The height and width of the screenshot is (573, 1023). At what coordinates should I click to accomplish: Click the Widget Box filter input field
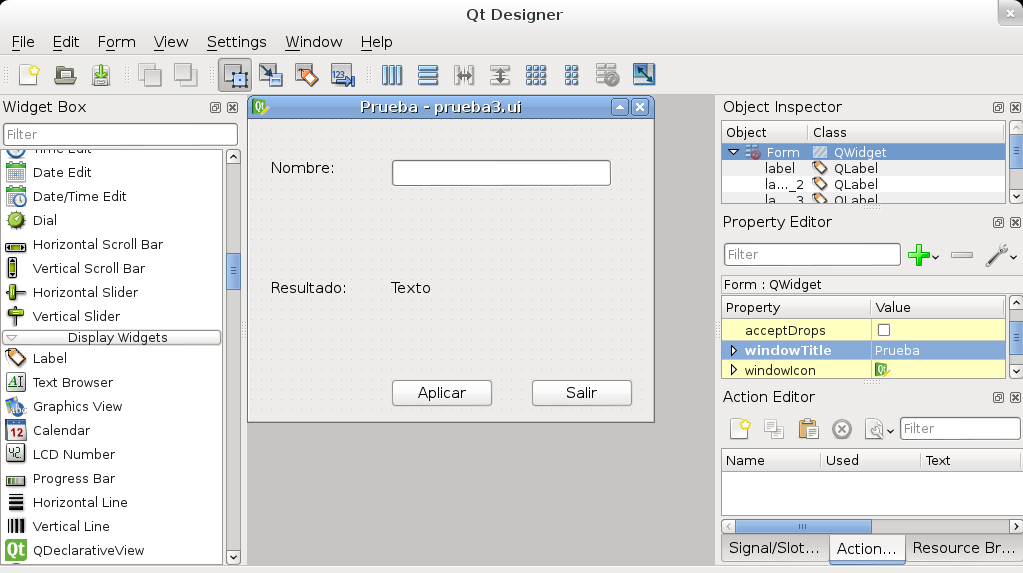click(120, 134)
